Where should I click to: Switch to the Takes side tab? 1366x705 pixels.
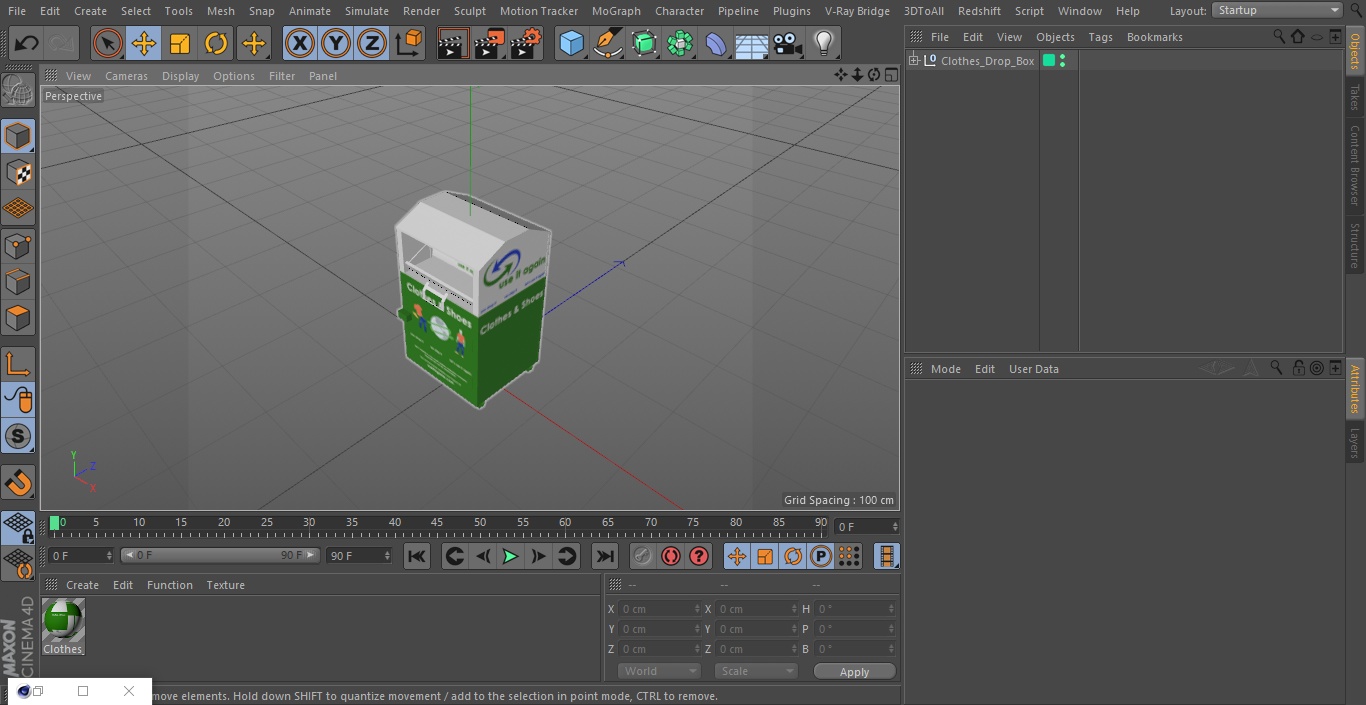(x=1355, y=97)
